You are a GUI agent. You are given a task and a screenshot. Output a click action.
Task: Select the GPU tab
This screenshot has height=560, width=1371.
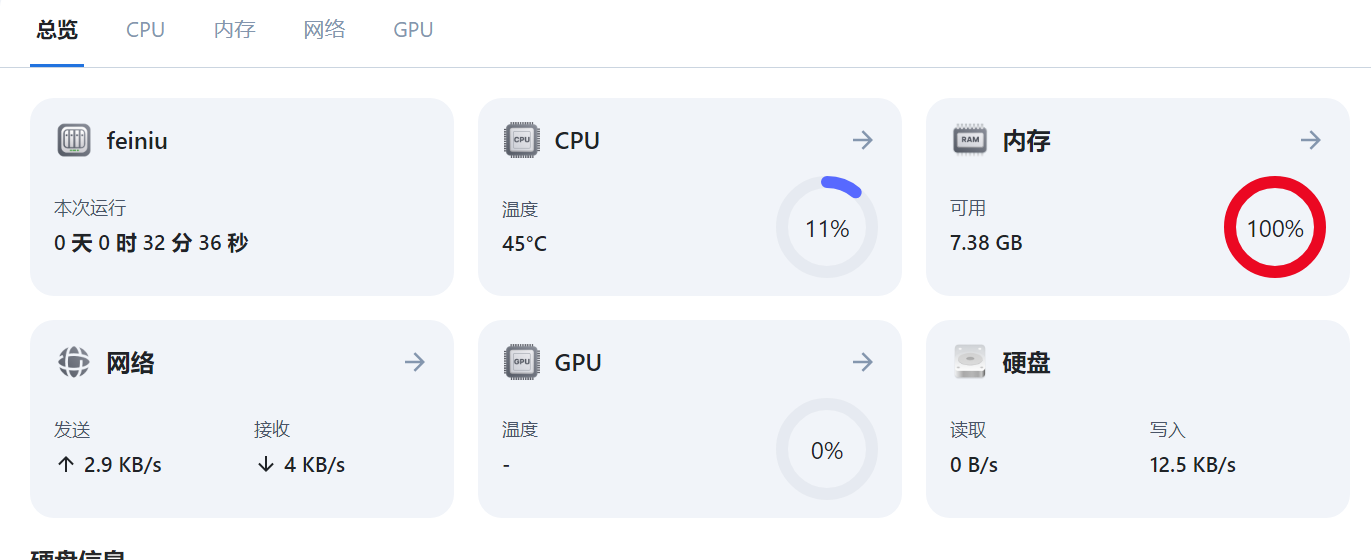coord(413,30)
